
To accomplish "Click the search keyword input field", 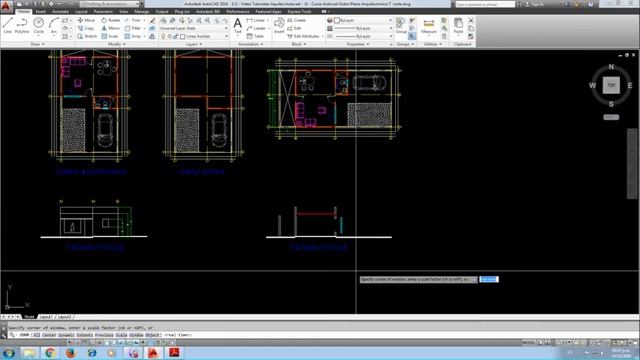I will coord(485,4).
